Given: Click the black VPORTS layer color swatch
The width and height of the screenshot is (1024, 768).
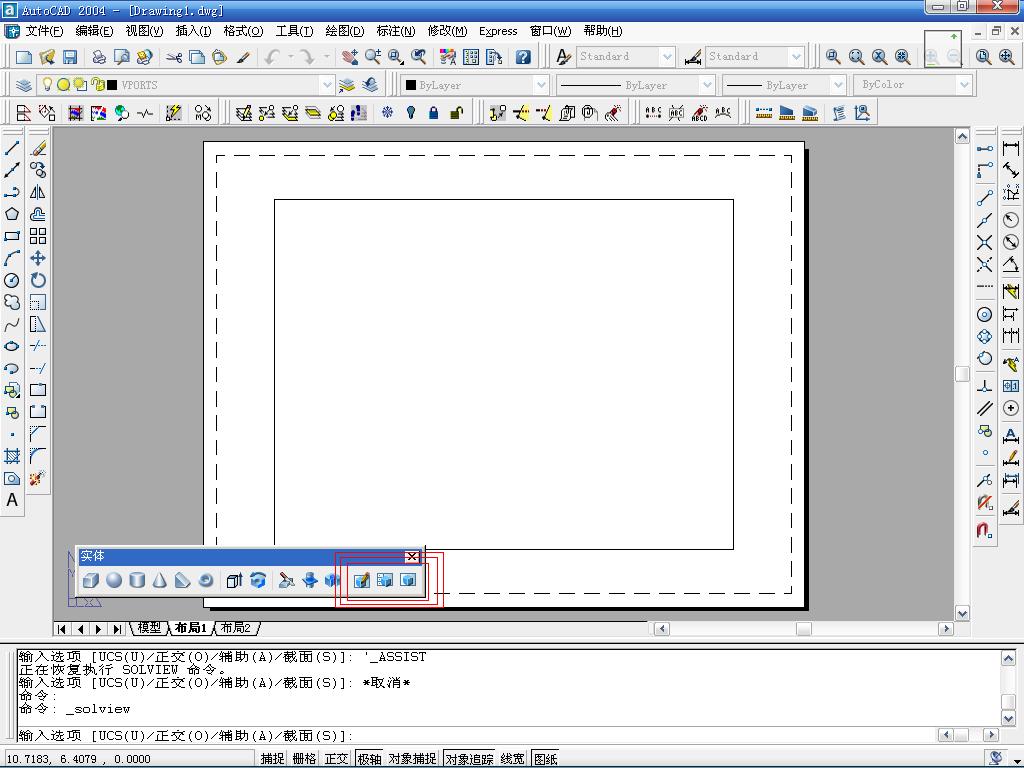Looking at the screenshot, I should 112,85.
